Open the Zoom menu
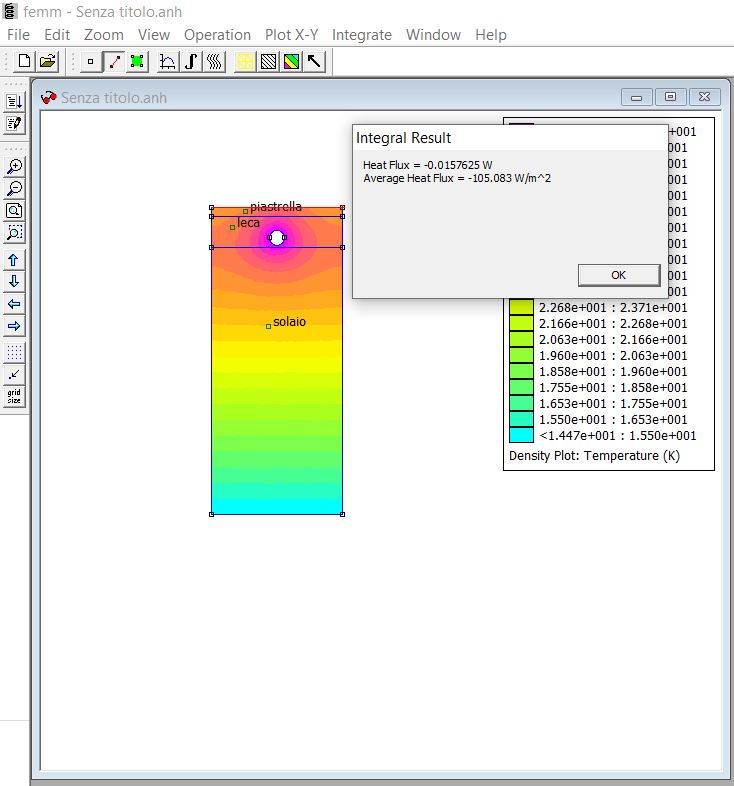Screen dimensions: 734x786 tap(104, 34)
